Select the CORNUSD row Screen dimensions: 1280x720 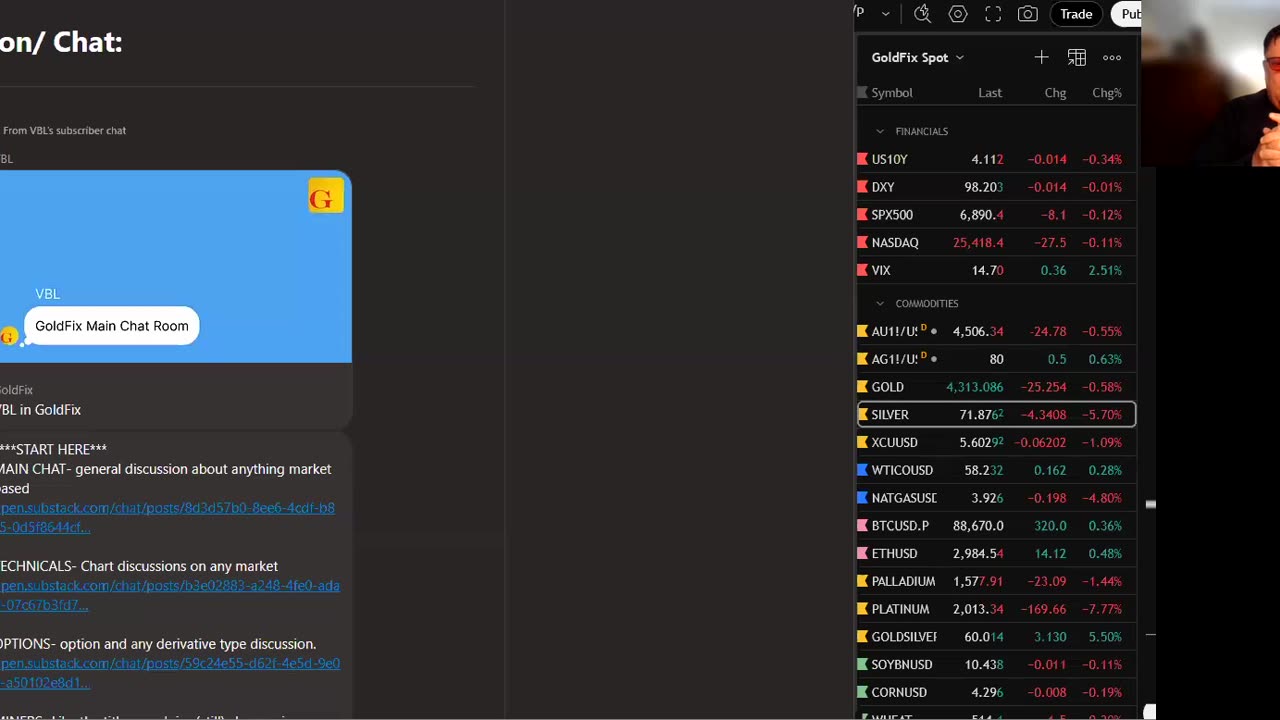click(x=996, y=692)
